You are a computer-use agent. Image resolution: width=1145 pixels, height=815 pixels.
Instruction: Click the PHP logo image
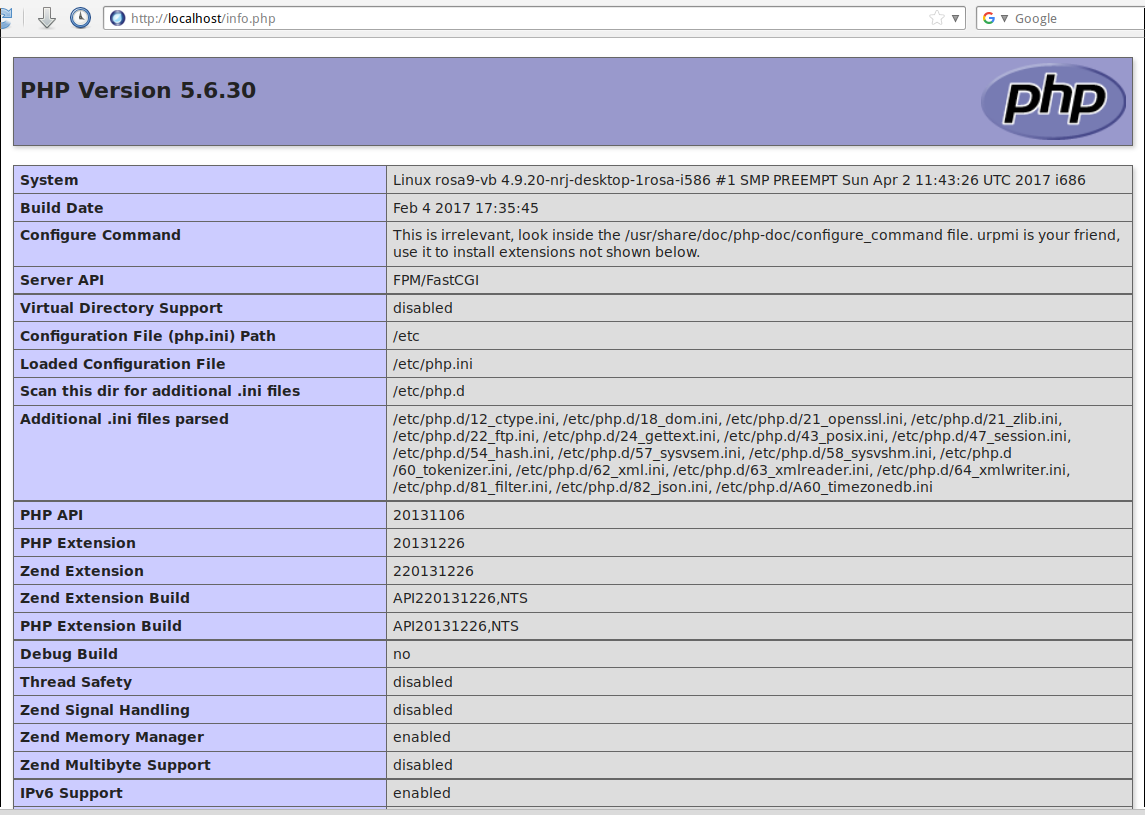1053,102
